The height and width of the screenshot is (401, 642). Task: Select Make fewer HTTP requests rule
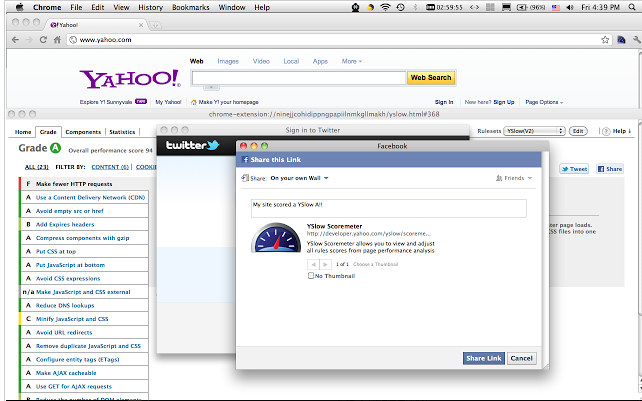[84, 184]
